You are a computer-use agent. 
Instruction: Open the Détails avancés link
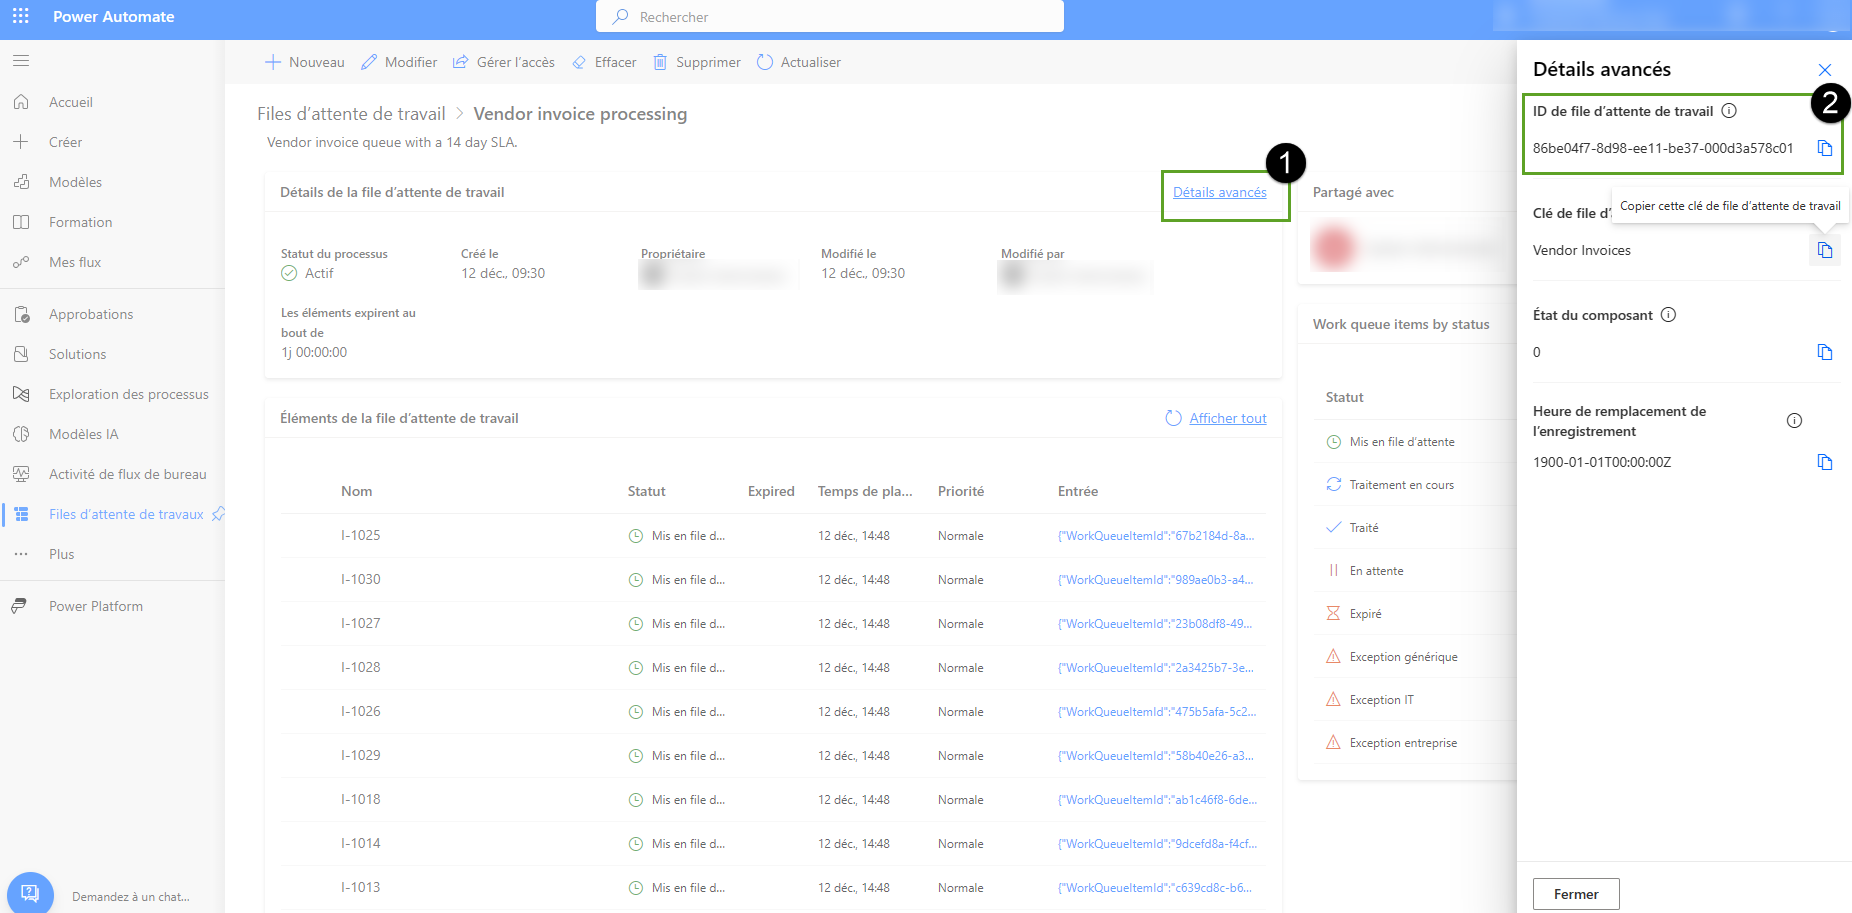pyautogui.click(x=1219, y=192)
